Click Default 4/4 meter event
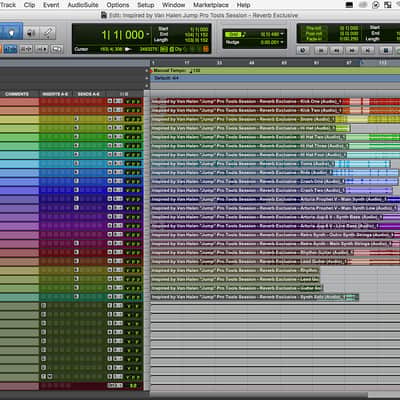Image resolution: width=400 pixels, height=400 pixels. tap(166, 78)
